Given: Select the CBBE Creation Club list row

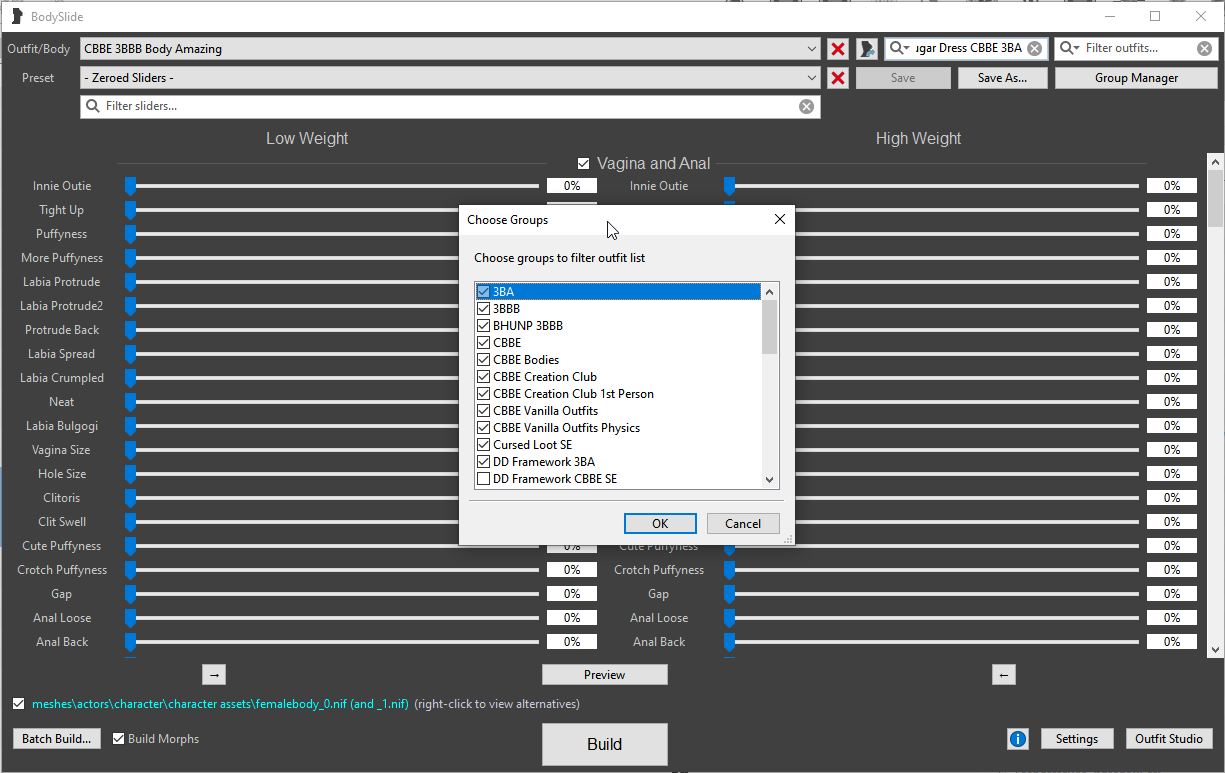Looking at the screenshot, I should tap(619, 377).
